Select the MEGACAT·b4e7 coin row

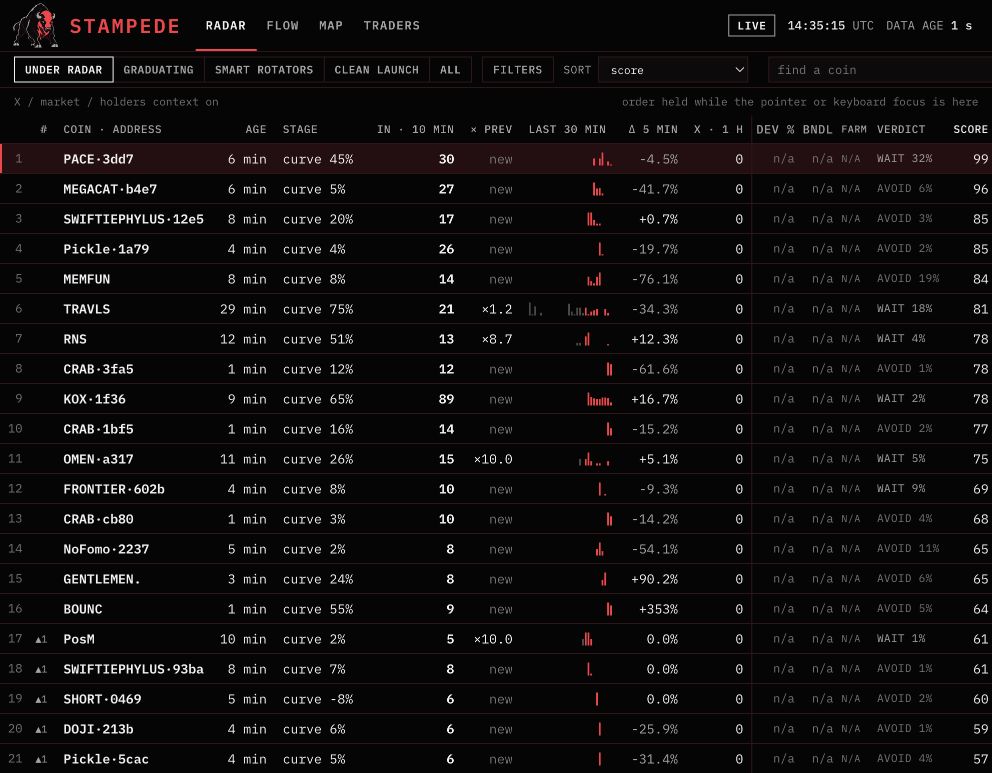click(x=496, y=189)
